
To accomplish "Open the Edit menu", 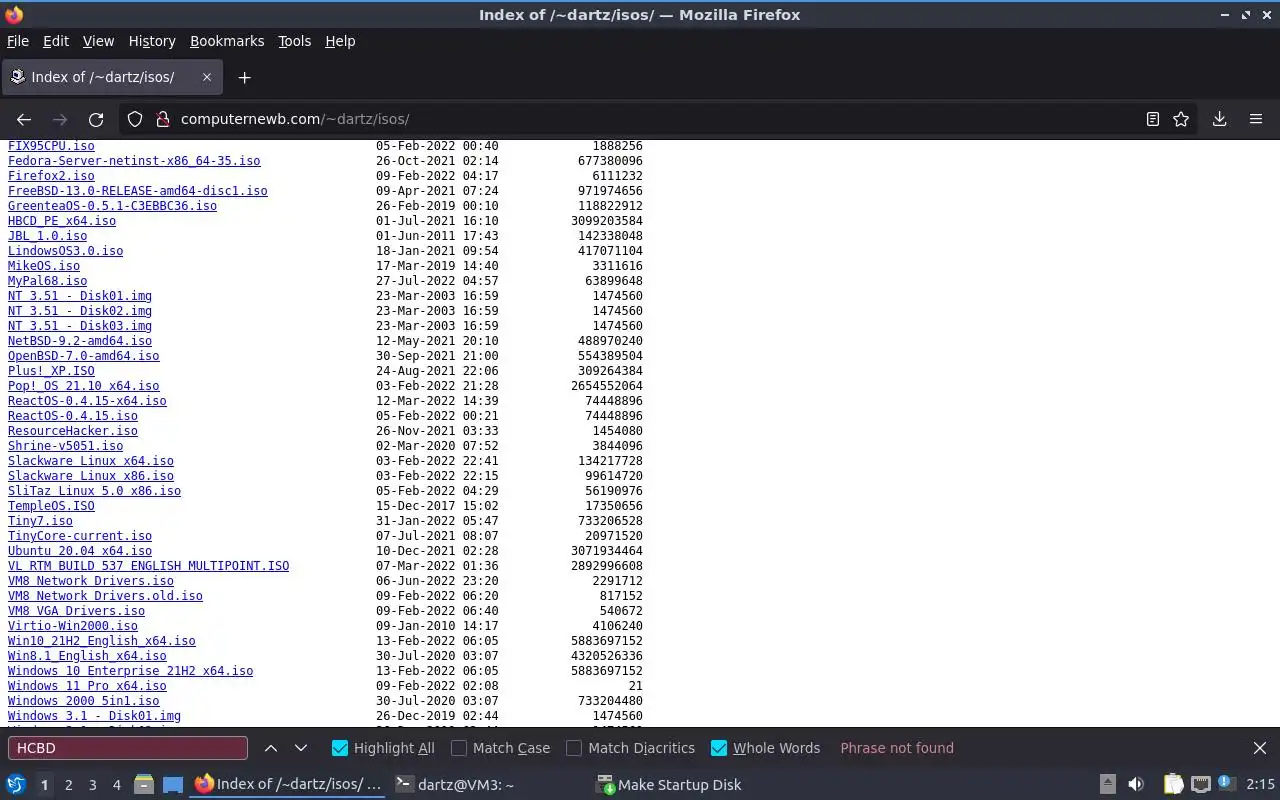I will point(56,41).
